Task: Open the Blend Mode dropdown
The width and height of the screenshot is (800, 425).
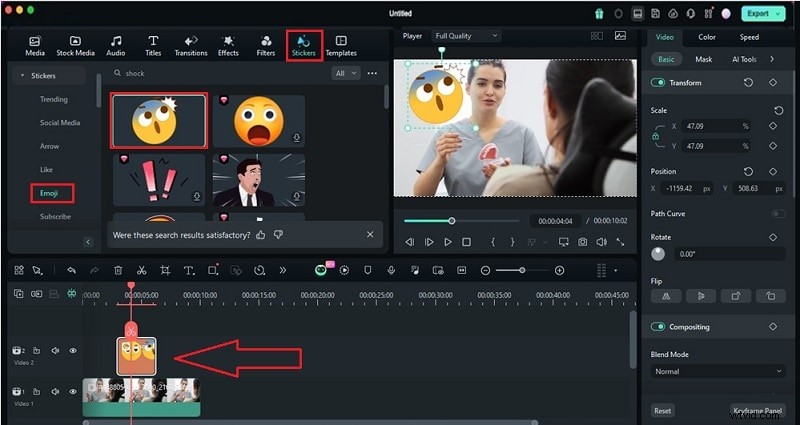Action: (x=718, y=371)
